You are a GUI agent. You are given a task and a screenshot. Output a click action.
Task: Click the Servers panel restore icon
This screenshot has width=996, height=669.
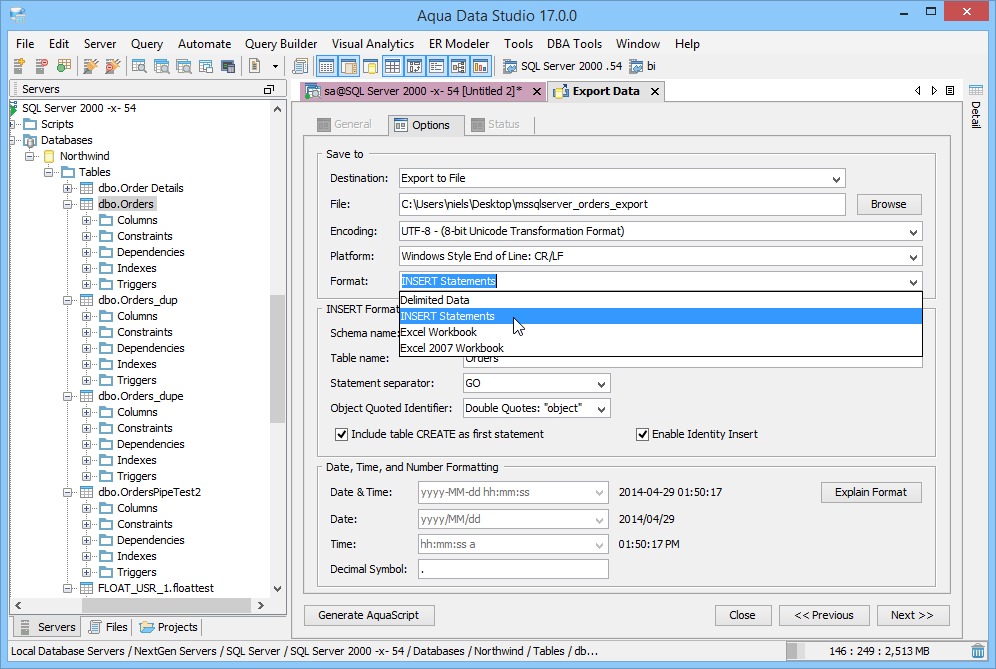point(269,90)
